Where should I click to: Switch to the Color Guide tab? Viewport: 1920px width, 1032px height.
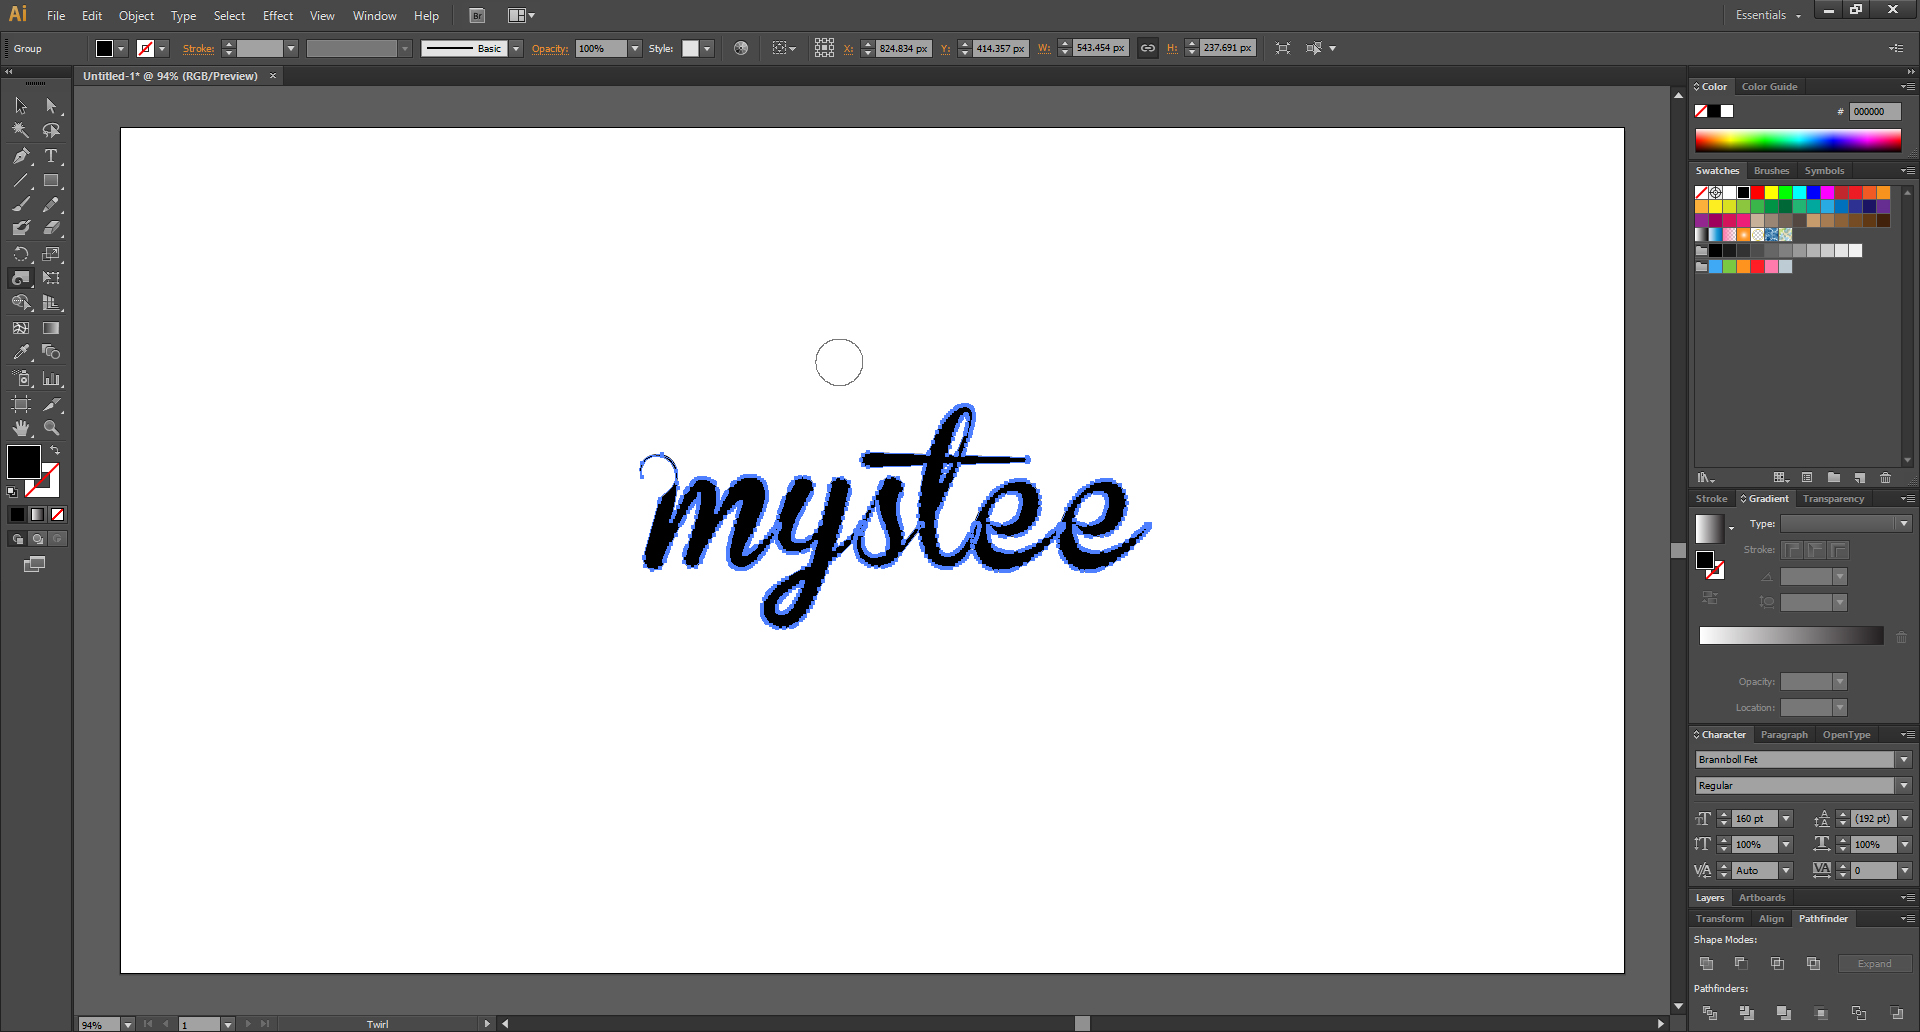pos(1769,87)
